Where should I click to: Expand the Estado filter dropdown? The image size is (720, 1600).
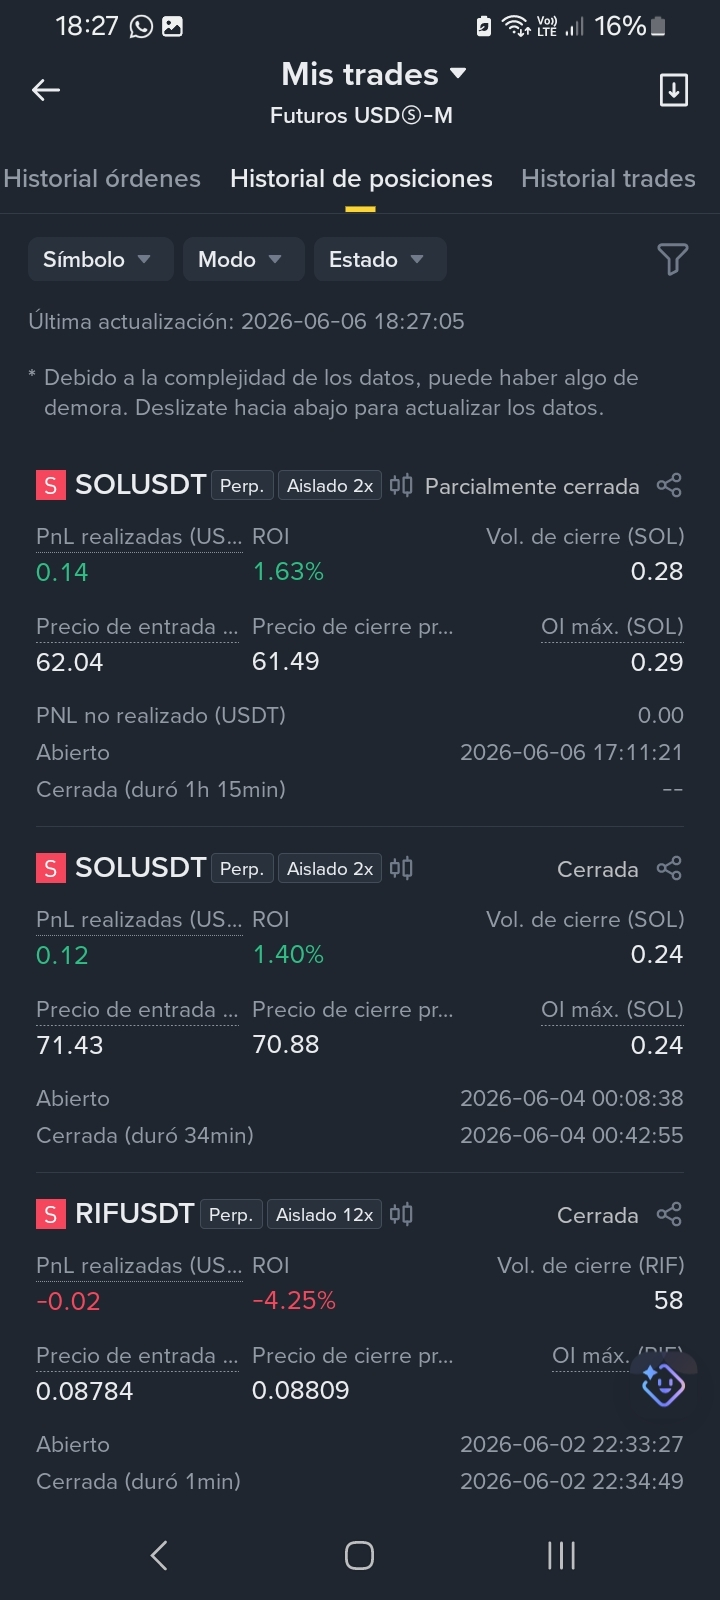(380, 259)
